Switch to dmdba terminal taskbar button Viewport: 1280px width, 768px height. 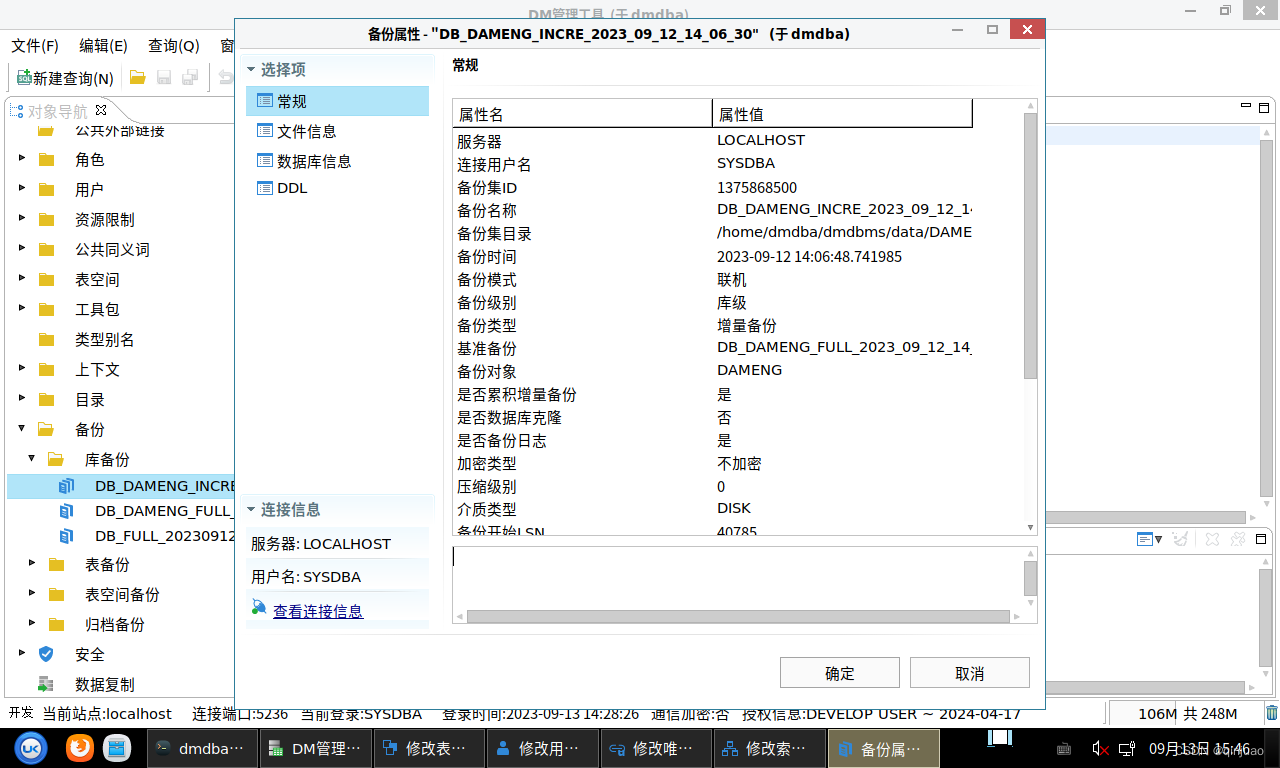tap(203, 748)
